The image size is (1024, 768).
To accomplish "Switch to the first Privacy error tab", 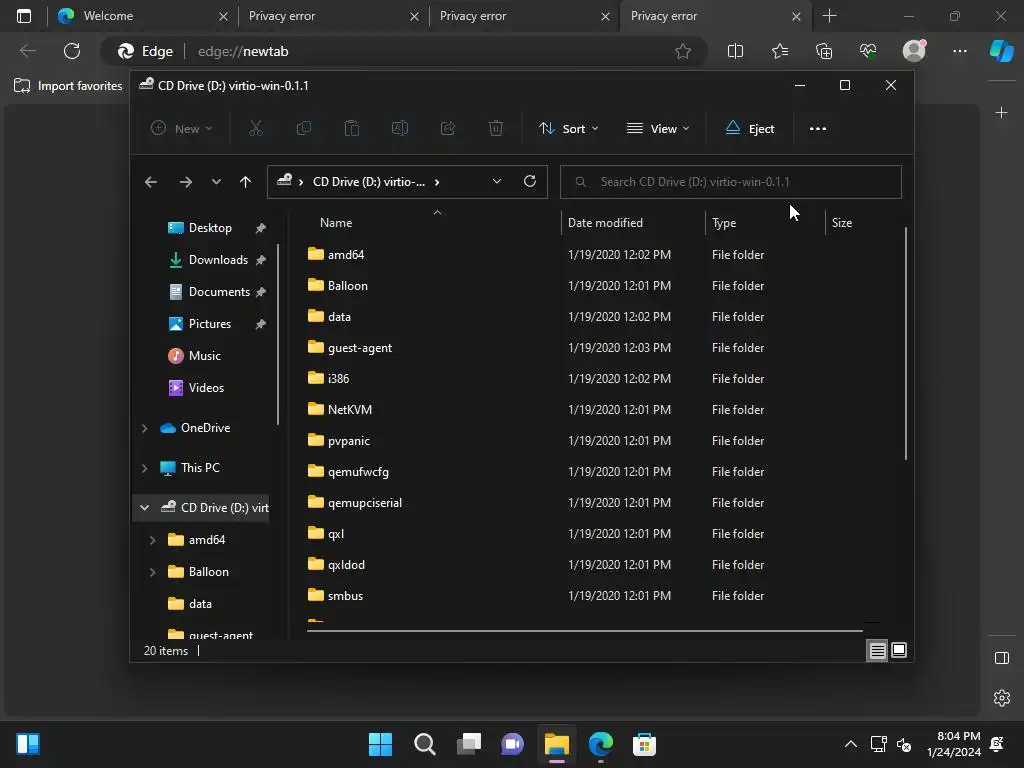I will pyautogui.click(x=333, y=16).
